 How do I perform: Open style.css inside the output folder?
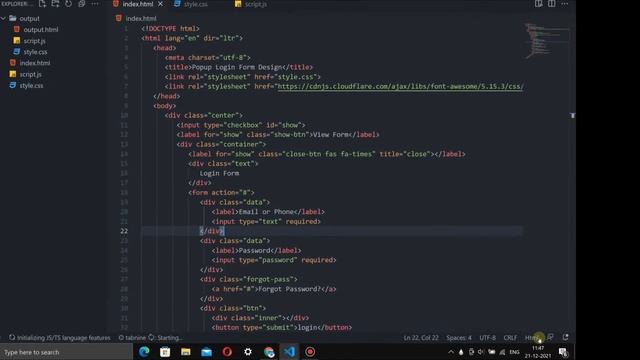pyautogui.click(x=35, y=52)
